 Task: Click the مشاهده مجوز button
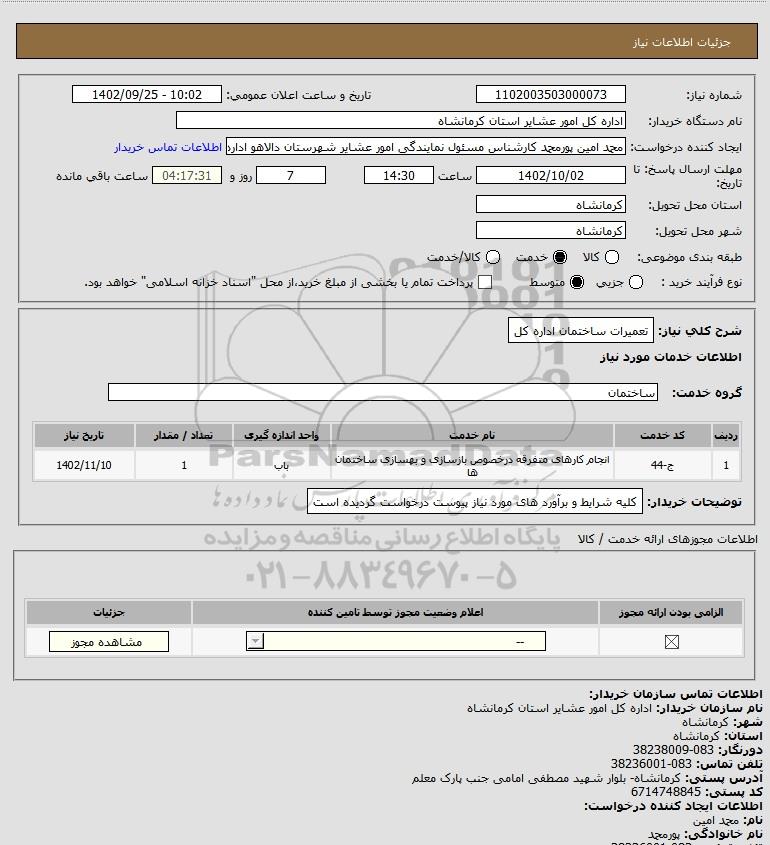[x=109, y=642]
